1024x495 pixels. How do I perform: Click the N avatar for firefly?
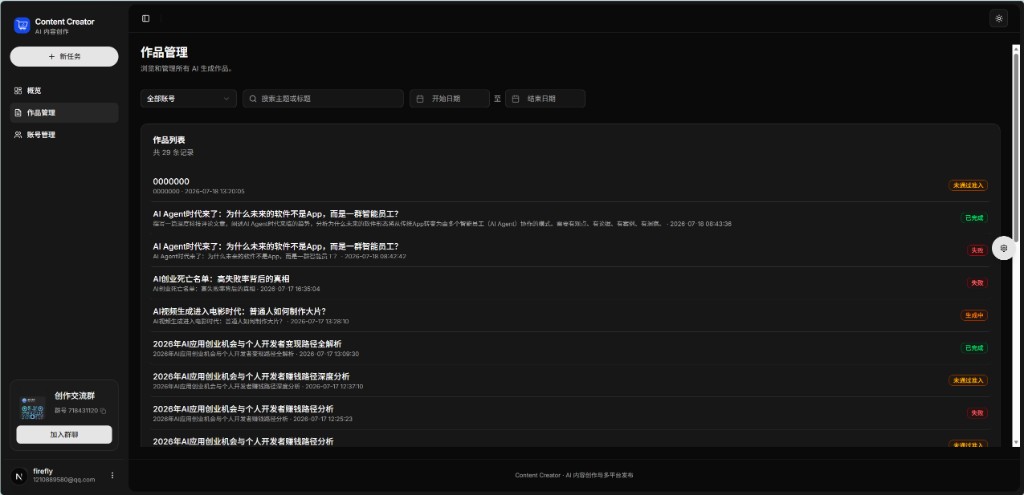[x=20, y=475]
